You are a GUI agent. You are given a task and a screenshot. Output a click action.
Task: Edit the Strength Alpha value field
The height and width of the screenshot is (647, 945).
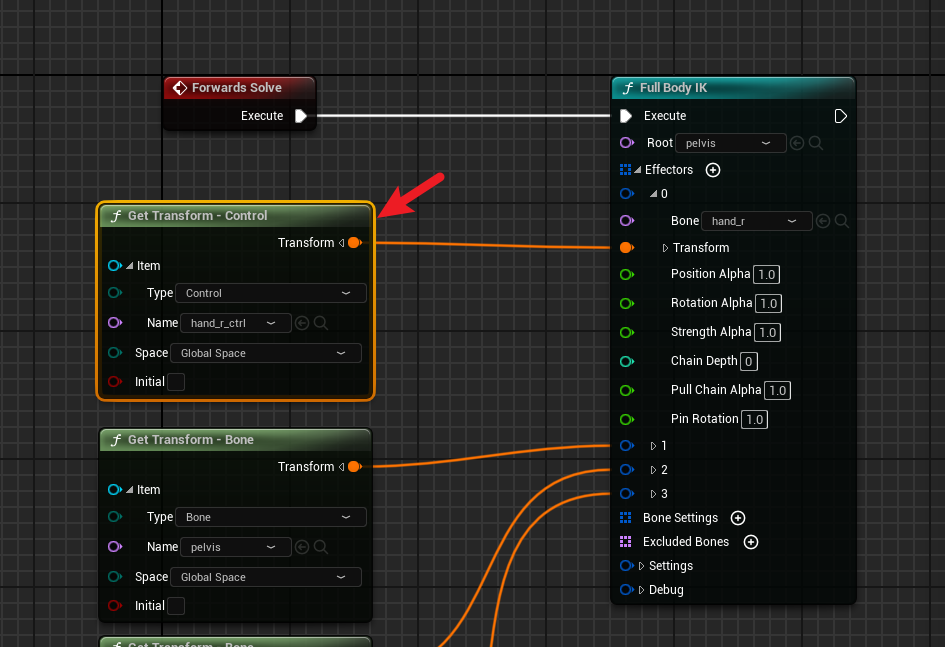[767, 333]
